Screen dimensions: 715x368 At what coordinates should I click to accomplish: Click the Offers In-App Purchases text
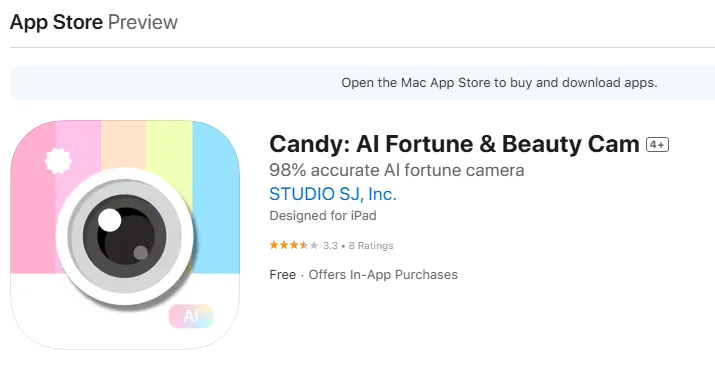pos(383,275)
